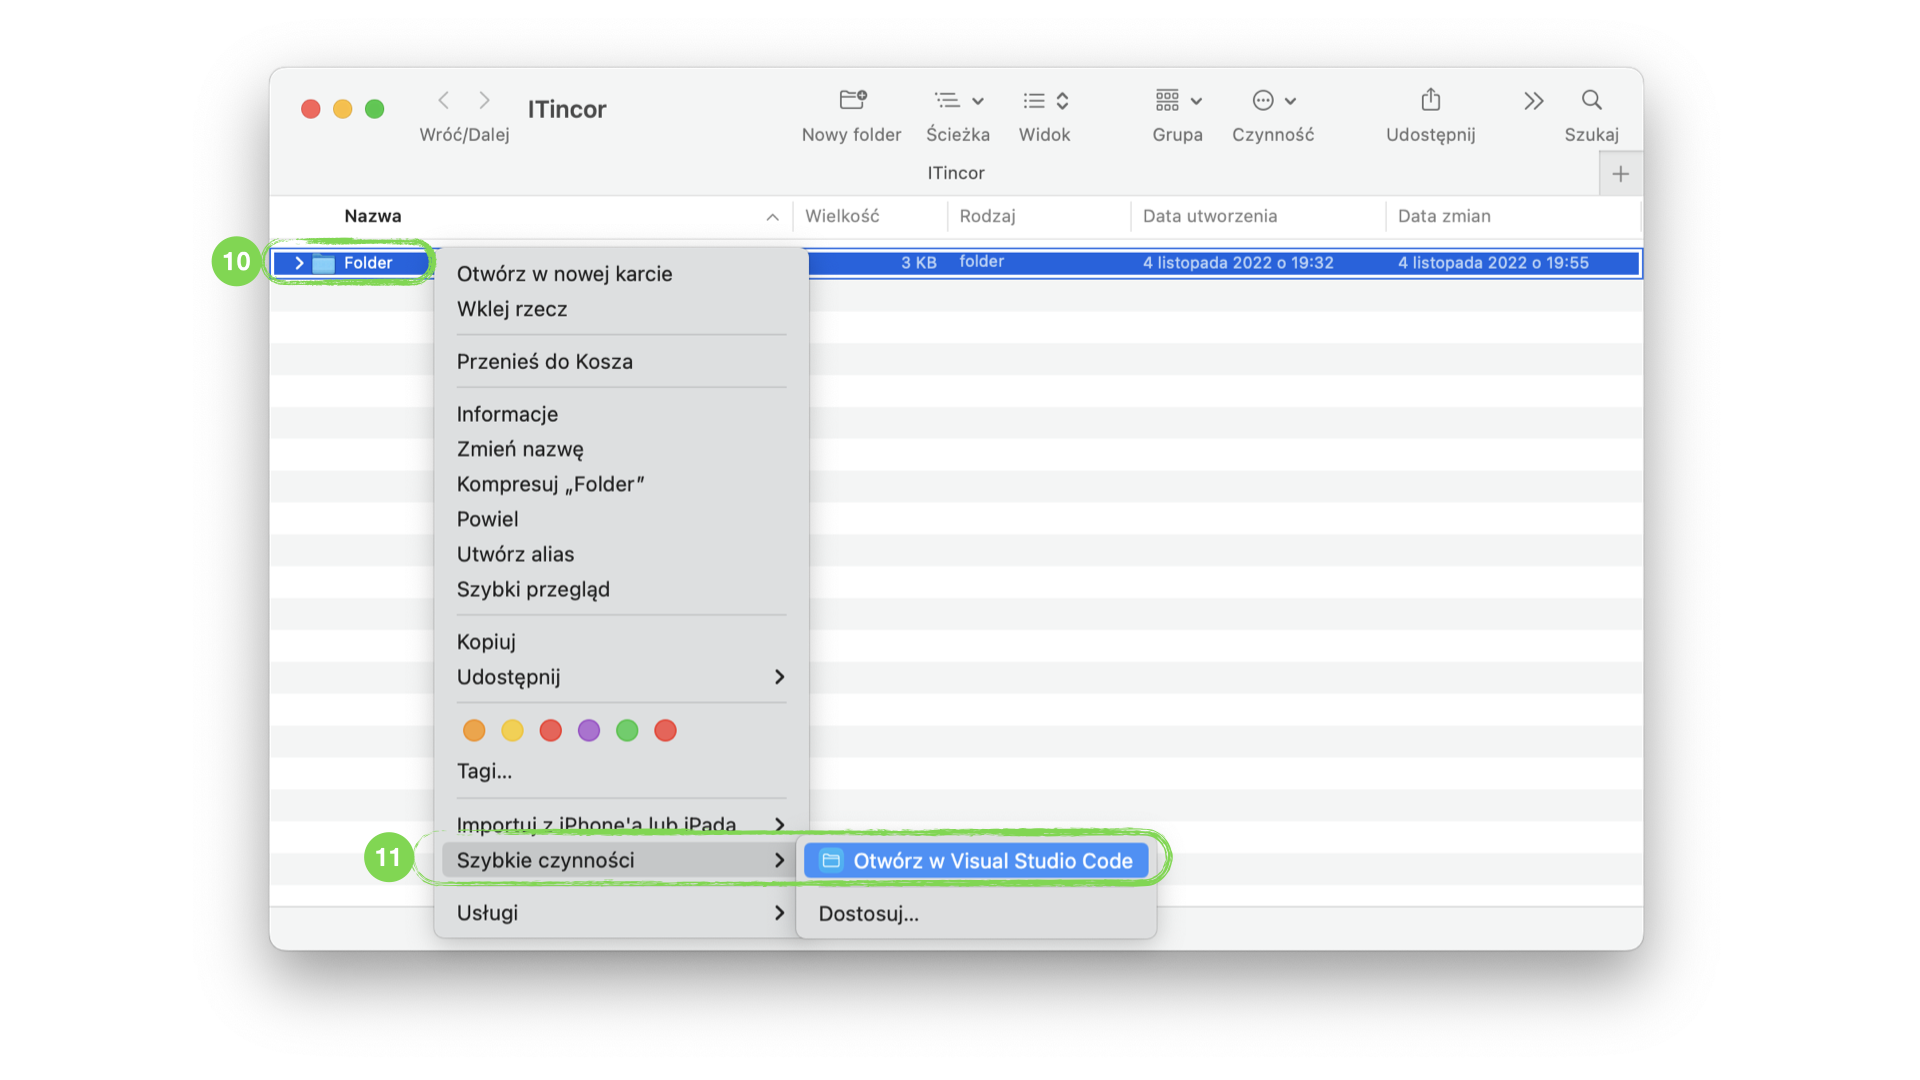Select Zmień nazwę menu entry
Viewport: 1920px width, 1080px height.
coord(520,449)
